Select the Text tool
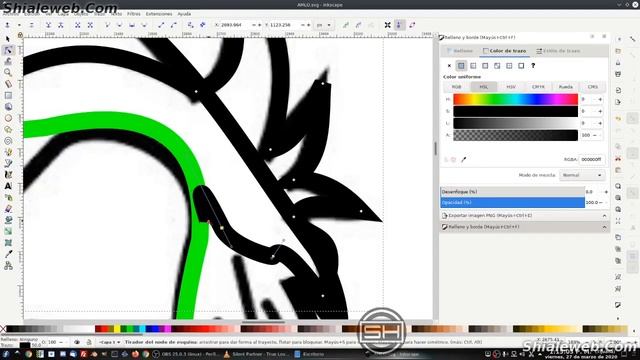The image size is (640, 360). [8, 186]
